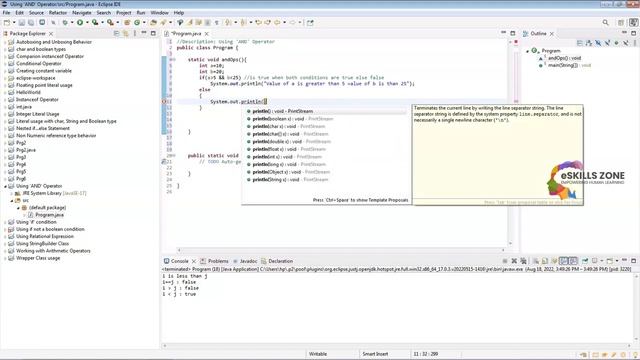Toggle Show Console on standard error change
Viewport: 640px width, 360px height.
tap(573, 261)
